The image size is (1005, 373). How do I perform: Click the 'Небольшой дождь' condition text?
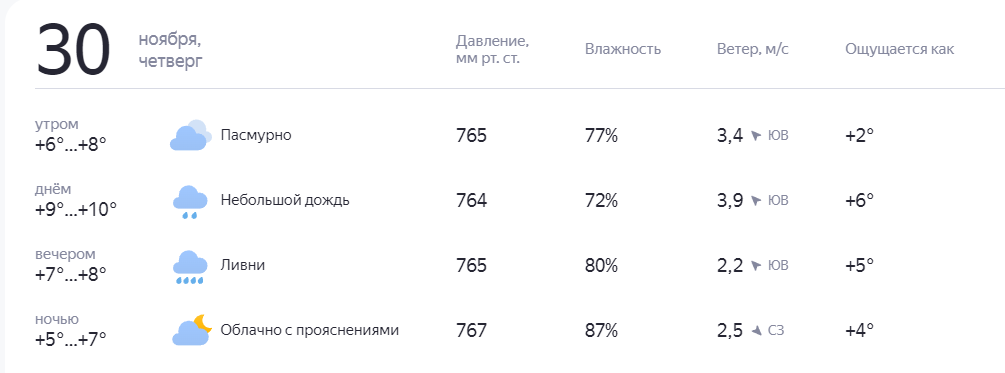[x=285, y=201]
